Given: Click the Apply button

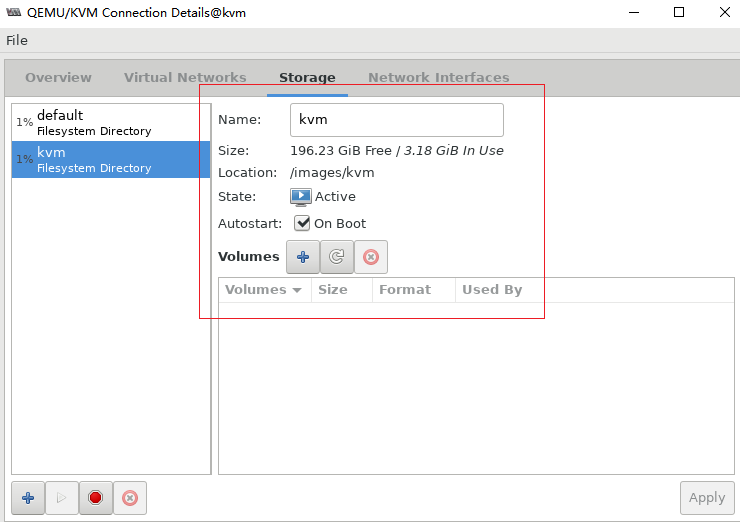Looking at the screenshot, I should coord(707,497).
